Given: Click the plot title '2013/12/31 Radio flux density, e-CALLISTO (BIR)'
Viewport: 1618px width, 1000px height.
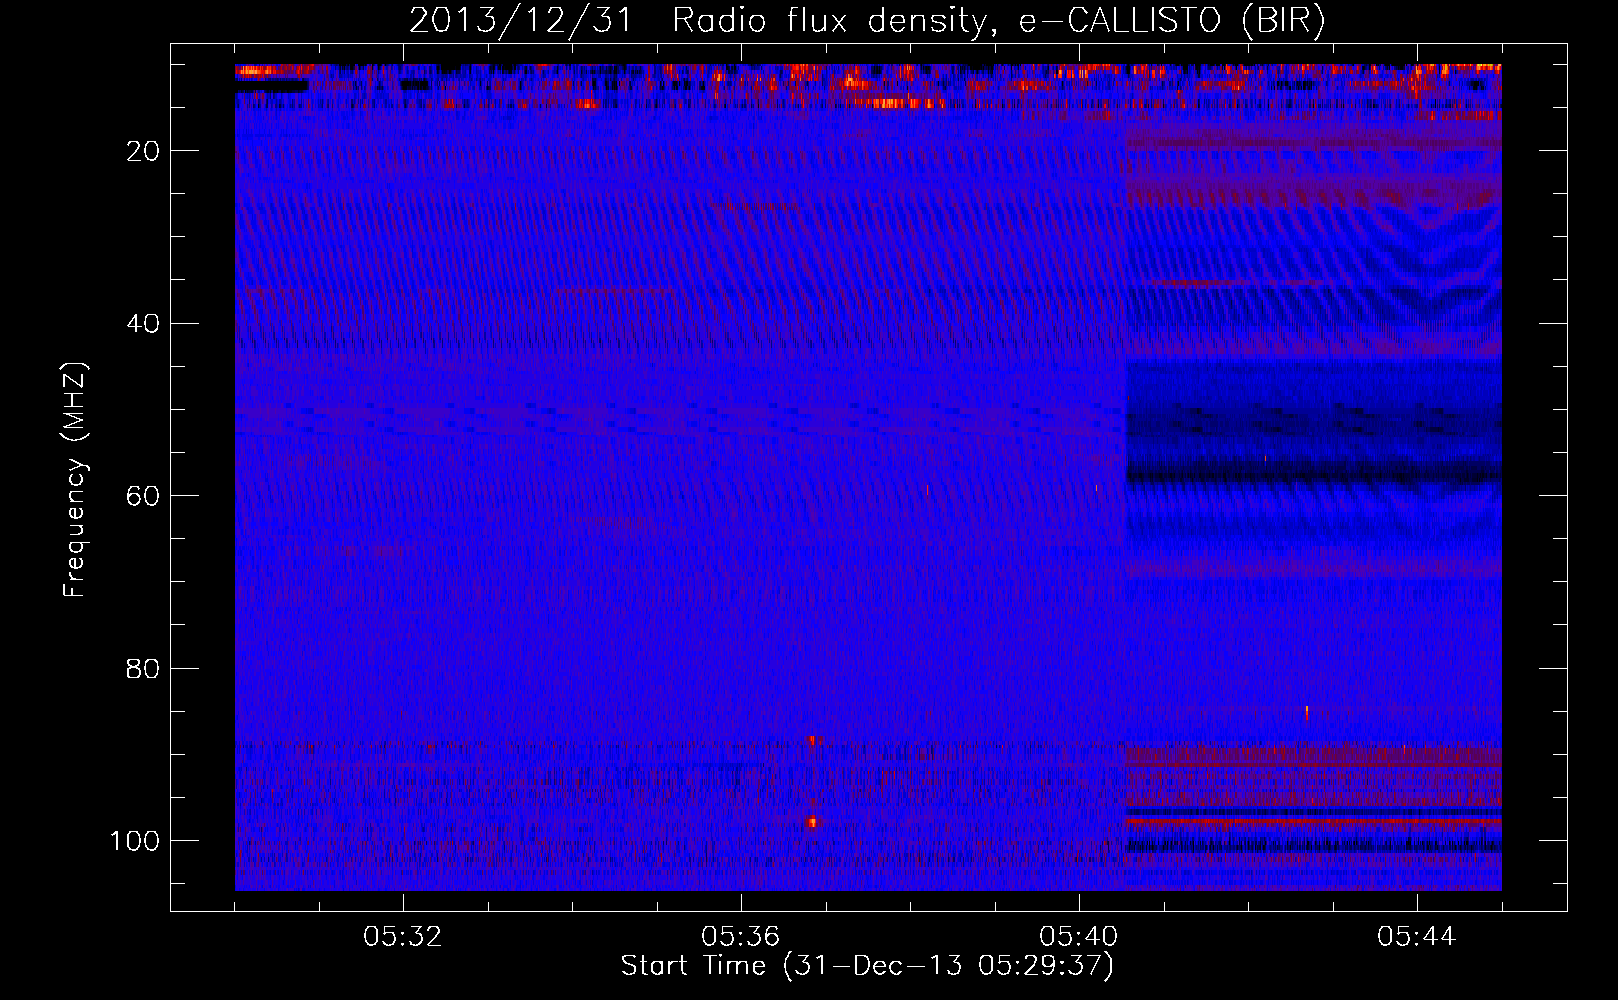Looking at the screenshot, I should coord(867,21).
